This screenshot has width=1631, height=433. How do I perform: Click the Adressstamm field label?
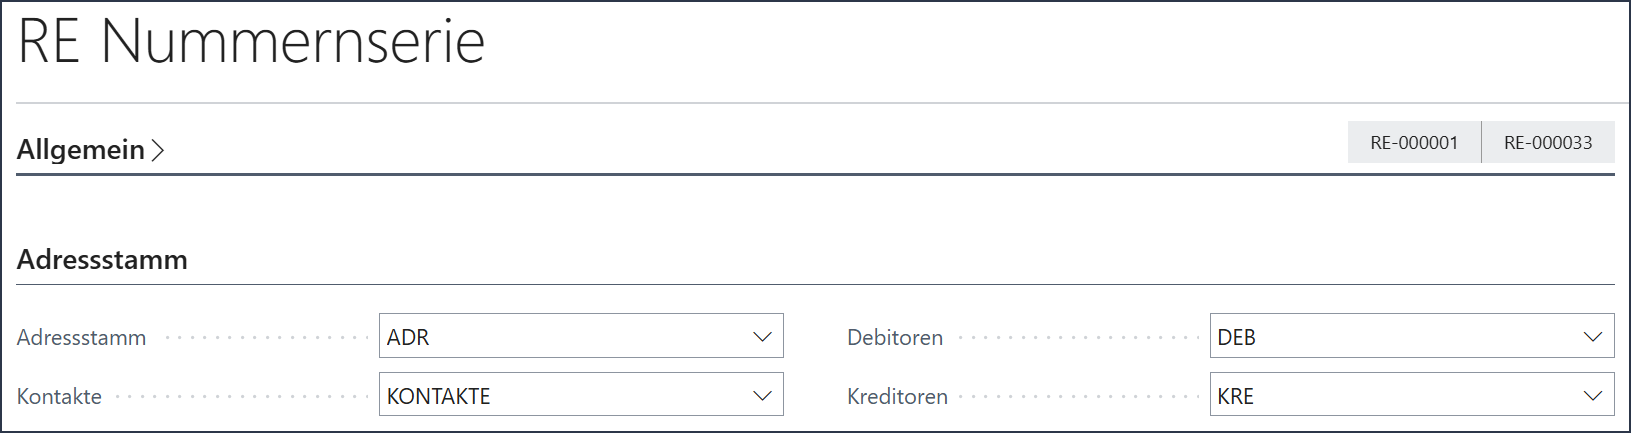(x=81, y=338)
